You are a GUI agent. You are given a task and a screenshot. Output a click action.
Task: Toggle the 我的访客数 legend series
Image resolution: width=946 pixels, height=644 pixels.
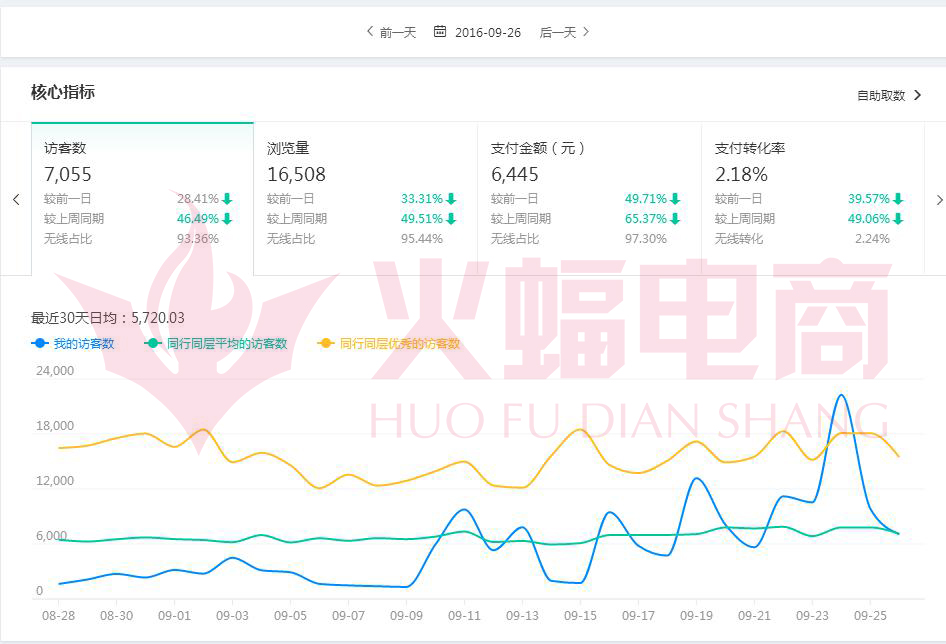tap(72, 343)
